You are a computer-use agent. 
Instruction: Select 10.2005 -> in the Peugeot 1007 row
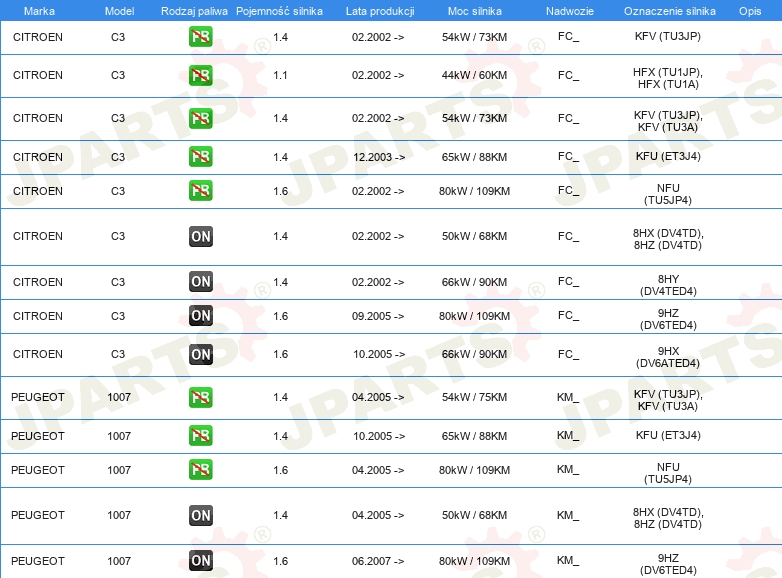click(379, 436)
